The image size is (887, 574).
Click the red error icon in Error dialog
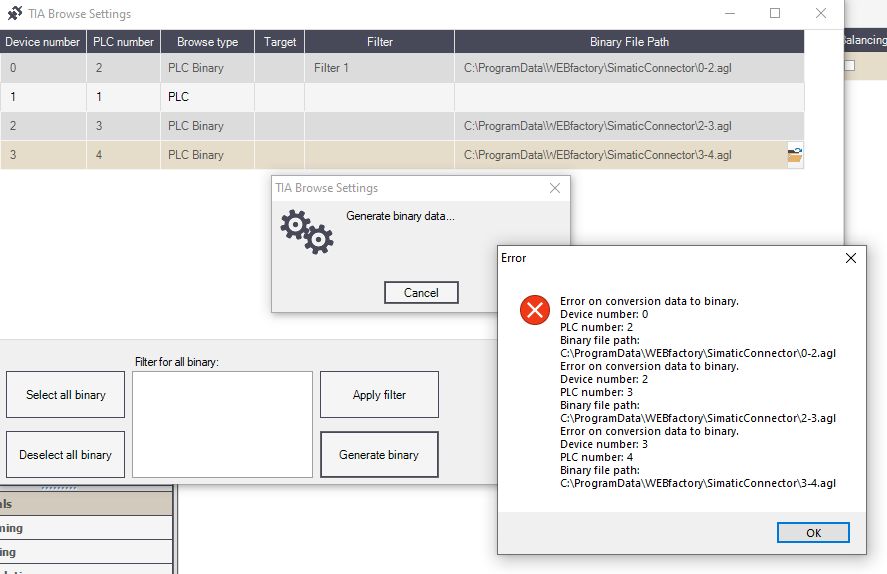click(535, 310)
